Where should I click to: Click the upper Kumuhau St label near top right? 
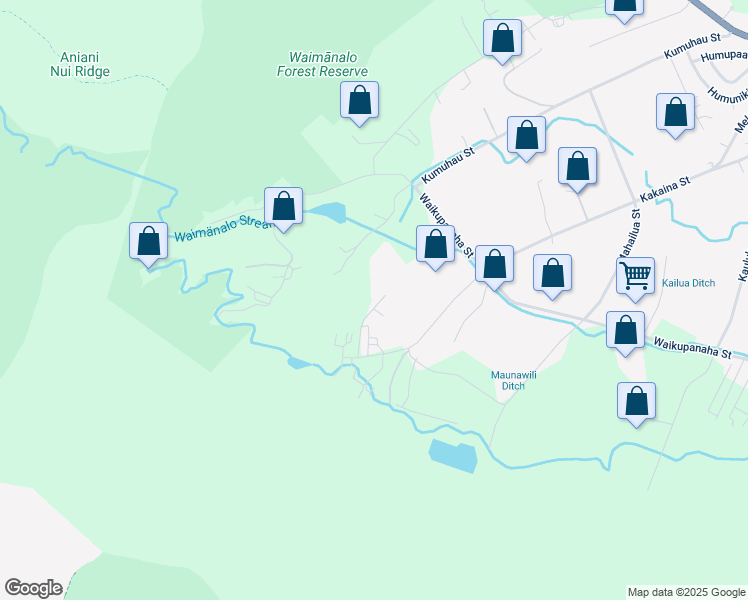pyautogui.click(x=692, y=45)
